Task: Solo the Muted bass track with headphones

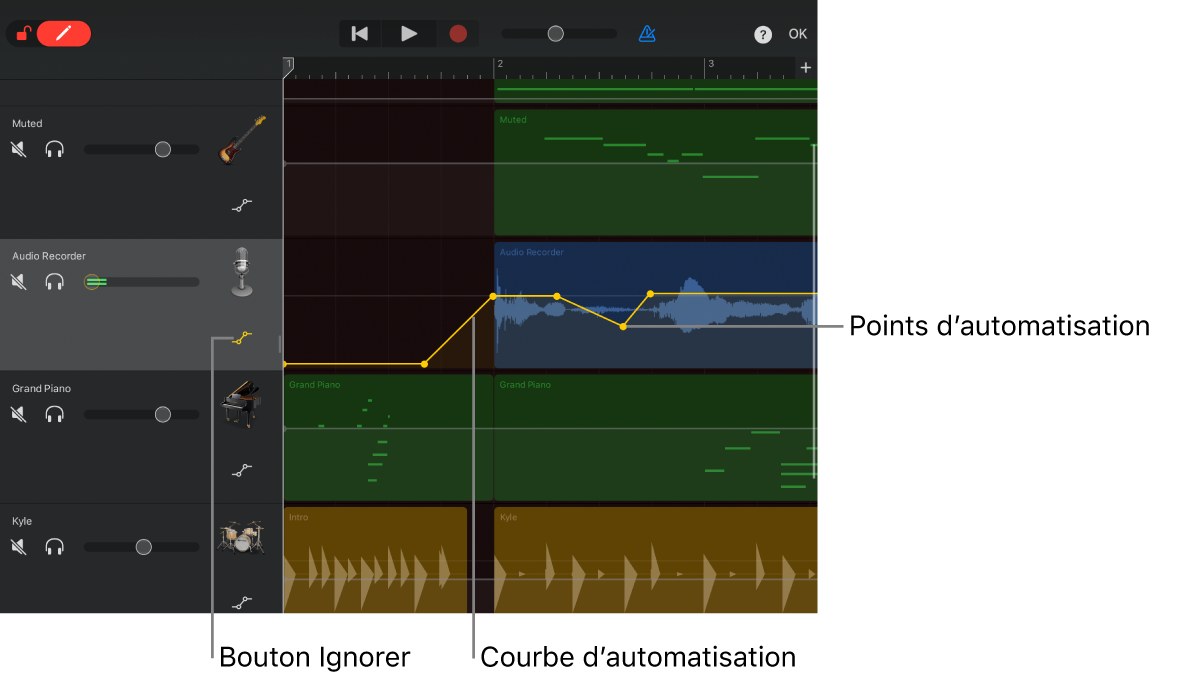Action: (x=54, y=149)
